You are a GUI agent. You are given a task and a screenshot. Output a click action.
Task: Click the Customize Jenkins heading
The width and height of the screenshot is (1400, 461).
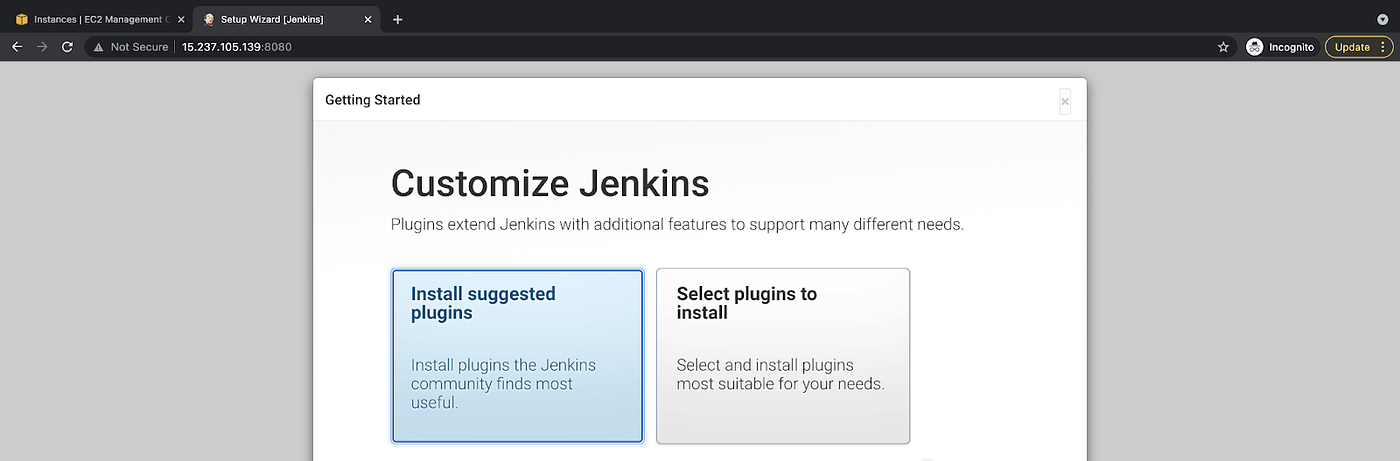[x=549, y=184]
